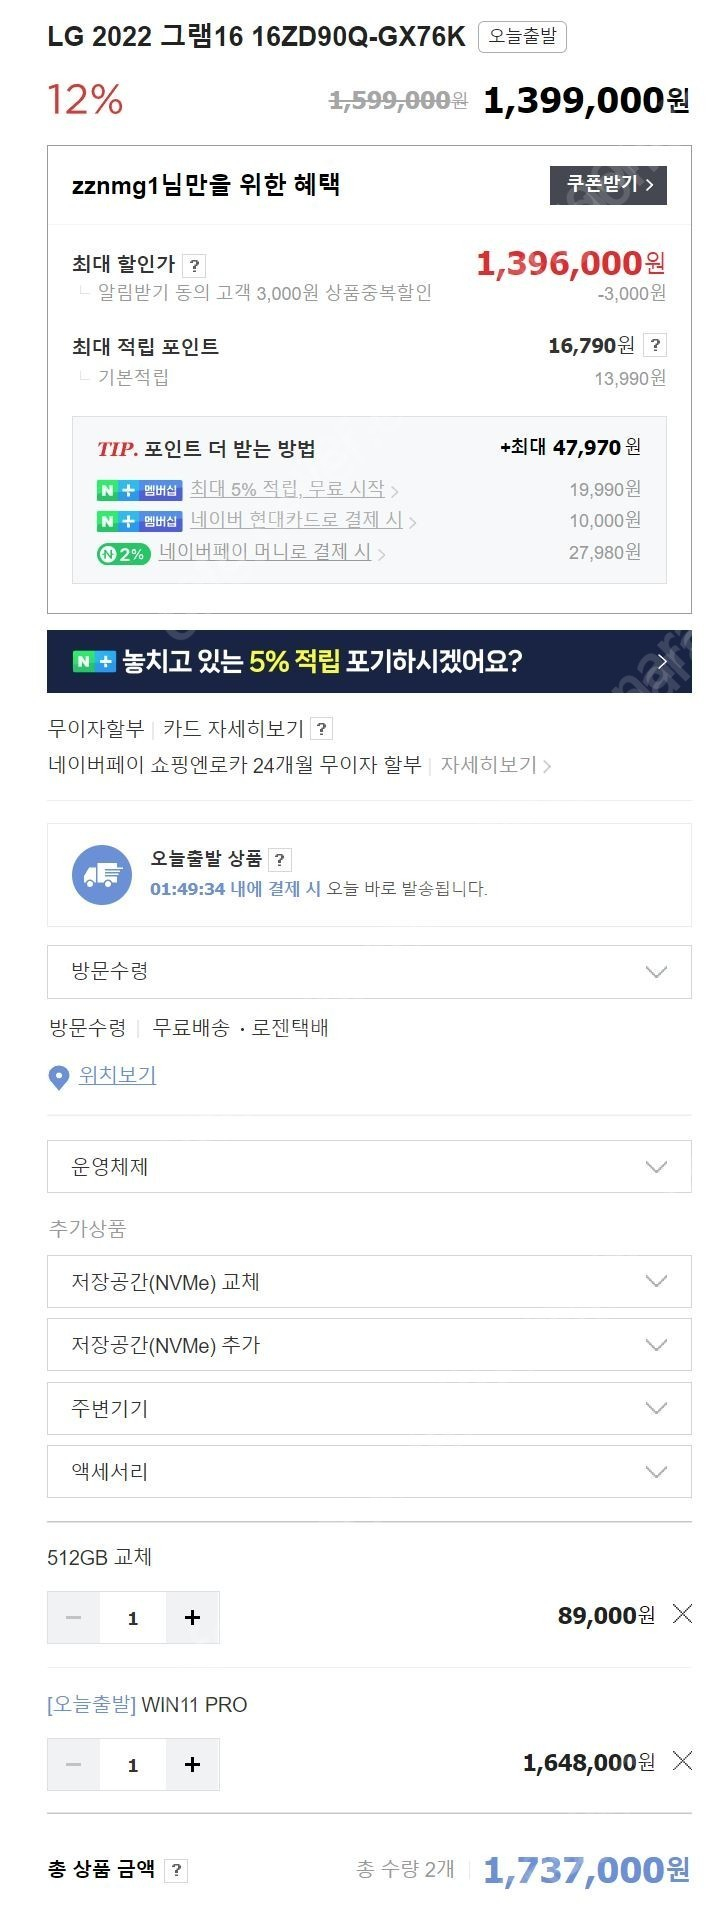Click the location pin icon beside 위치보기
This screenshot has width=711, height=1910.
tap(57, 1078)
